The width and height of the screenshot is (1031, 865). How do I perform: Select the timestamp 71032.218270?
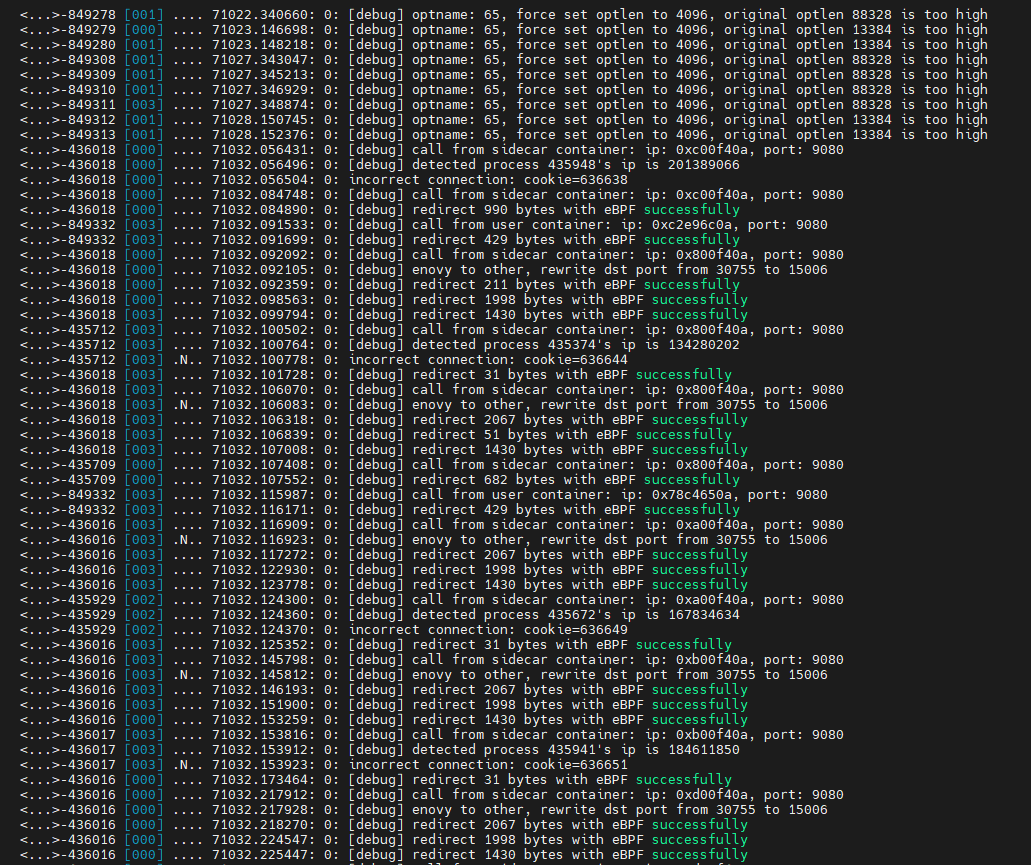(260, 825)
